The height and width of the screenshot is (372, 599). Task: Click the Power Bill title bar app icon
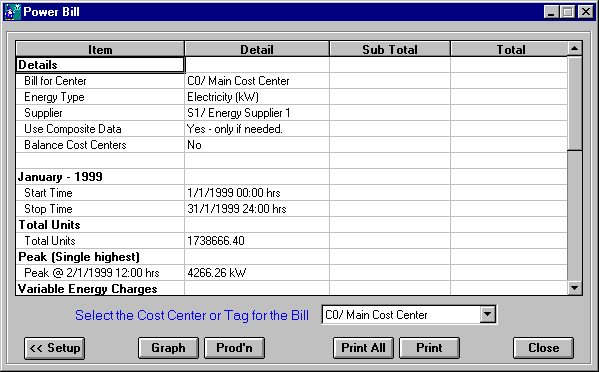coord(12,12)
